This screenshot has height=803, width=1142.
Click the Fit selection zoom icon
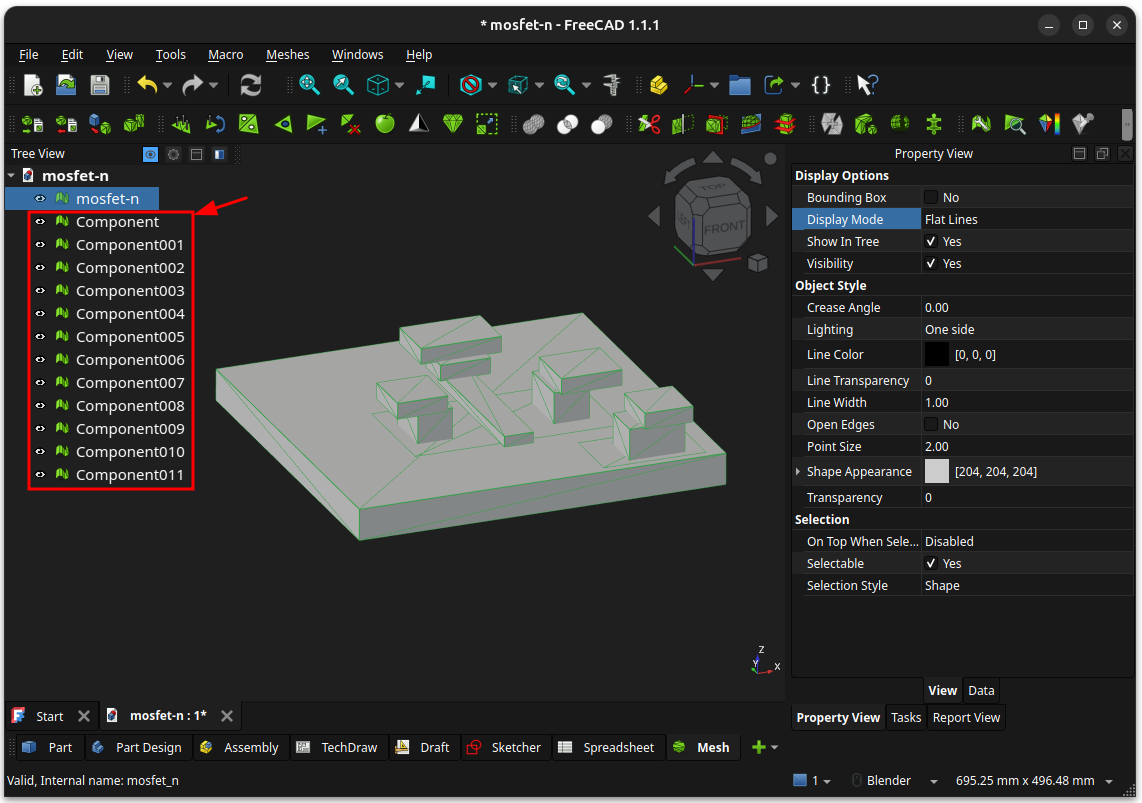(343, 85)
